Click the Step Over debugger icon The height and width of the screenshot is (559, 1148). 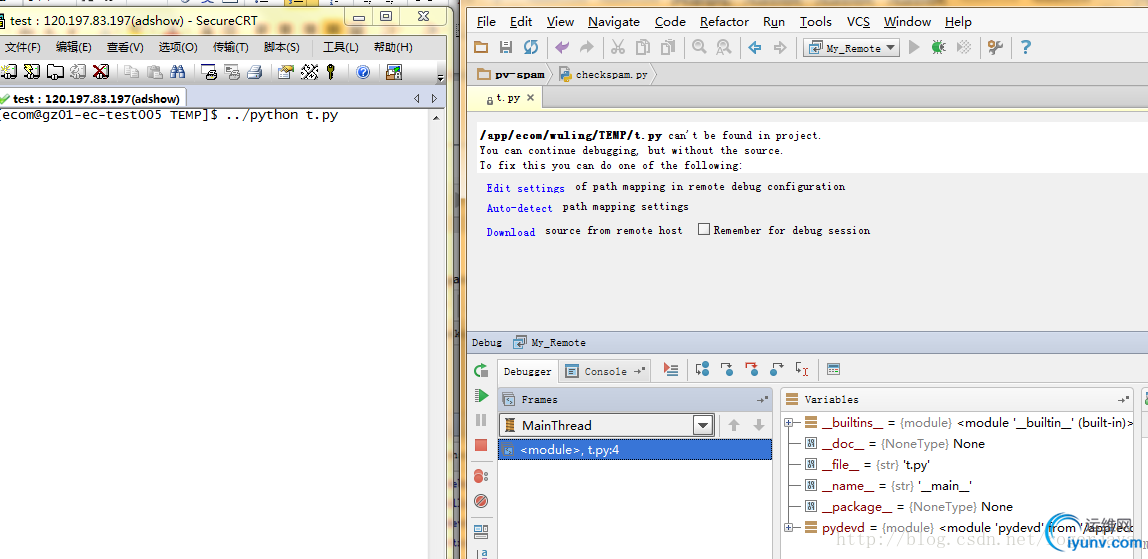tap(702, 369)
